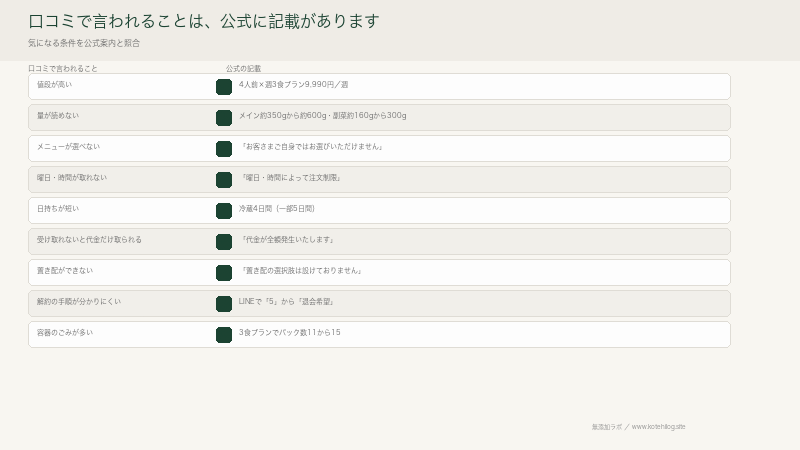Click the green square in the 容器のごみが多い row
The width and height of the screenshot is (800, 450).
pyautogui.click(x=224, y=335)
